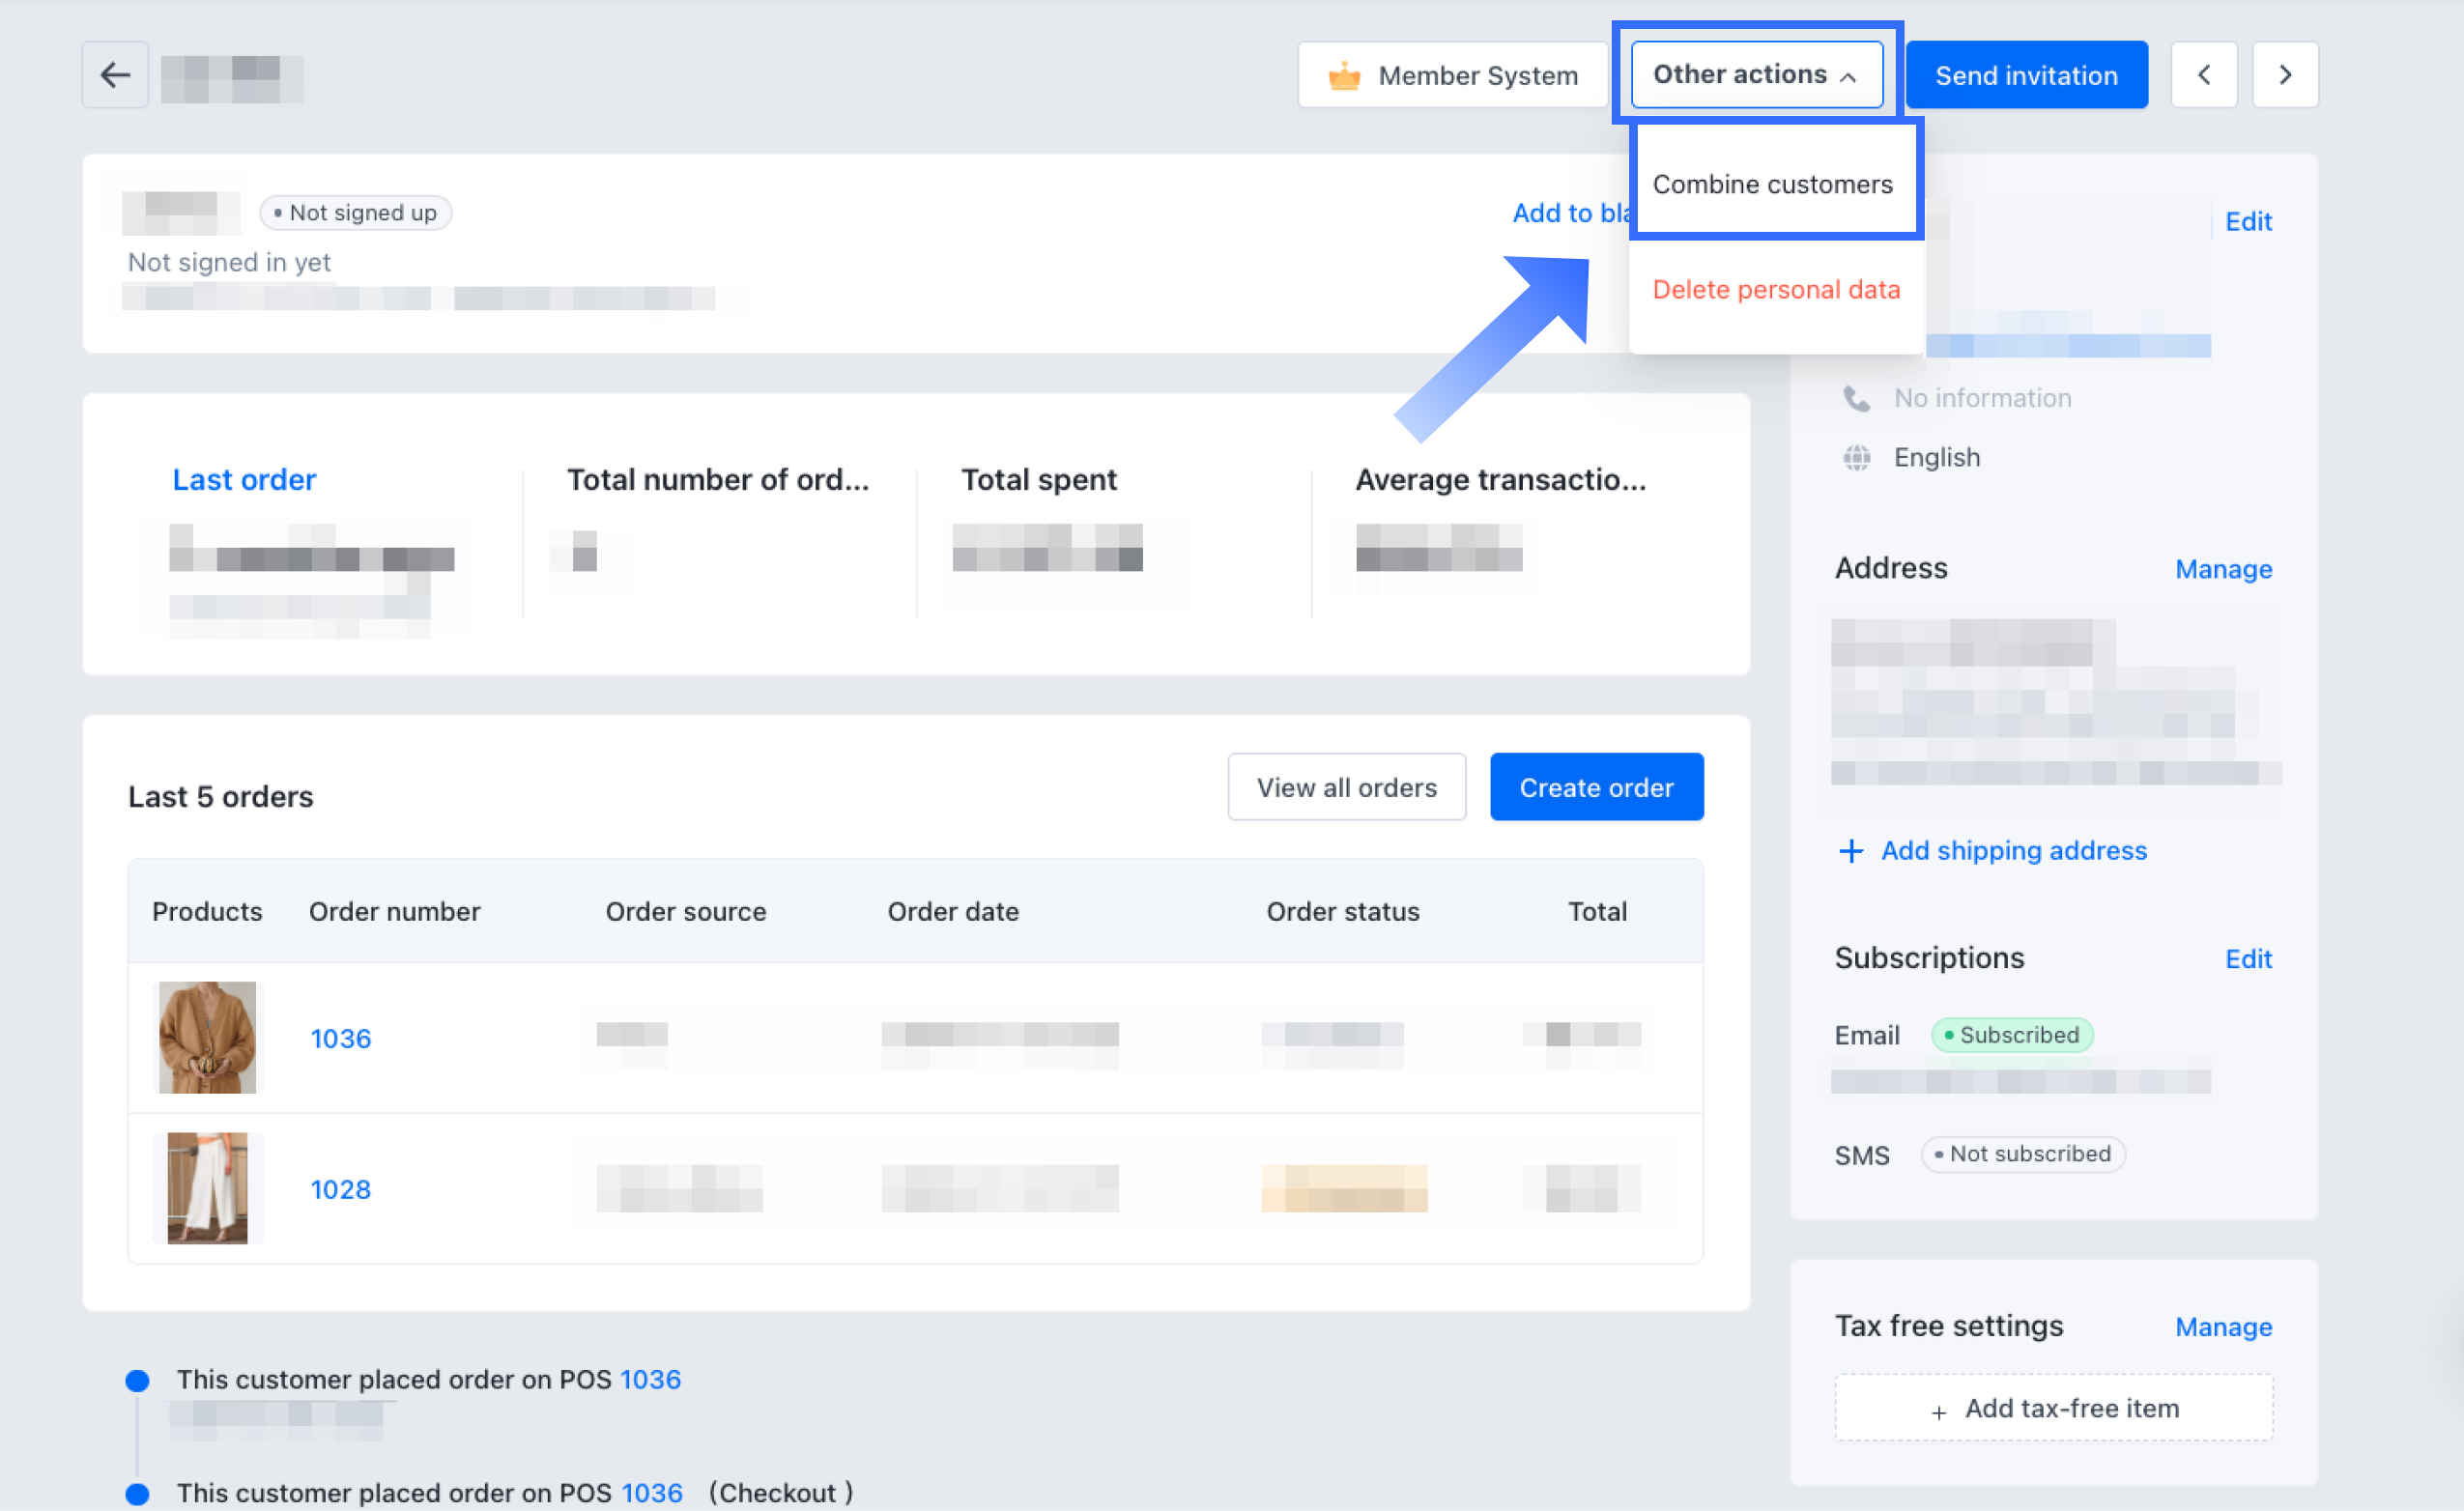Image resolution: width=2464 pixels, height=1511 pixels.
Task: Open order number 1036 link
Action: click(340, 1038)
